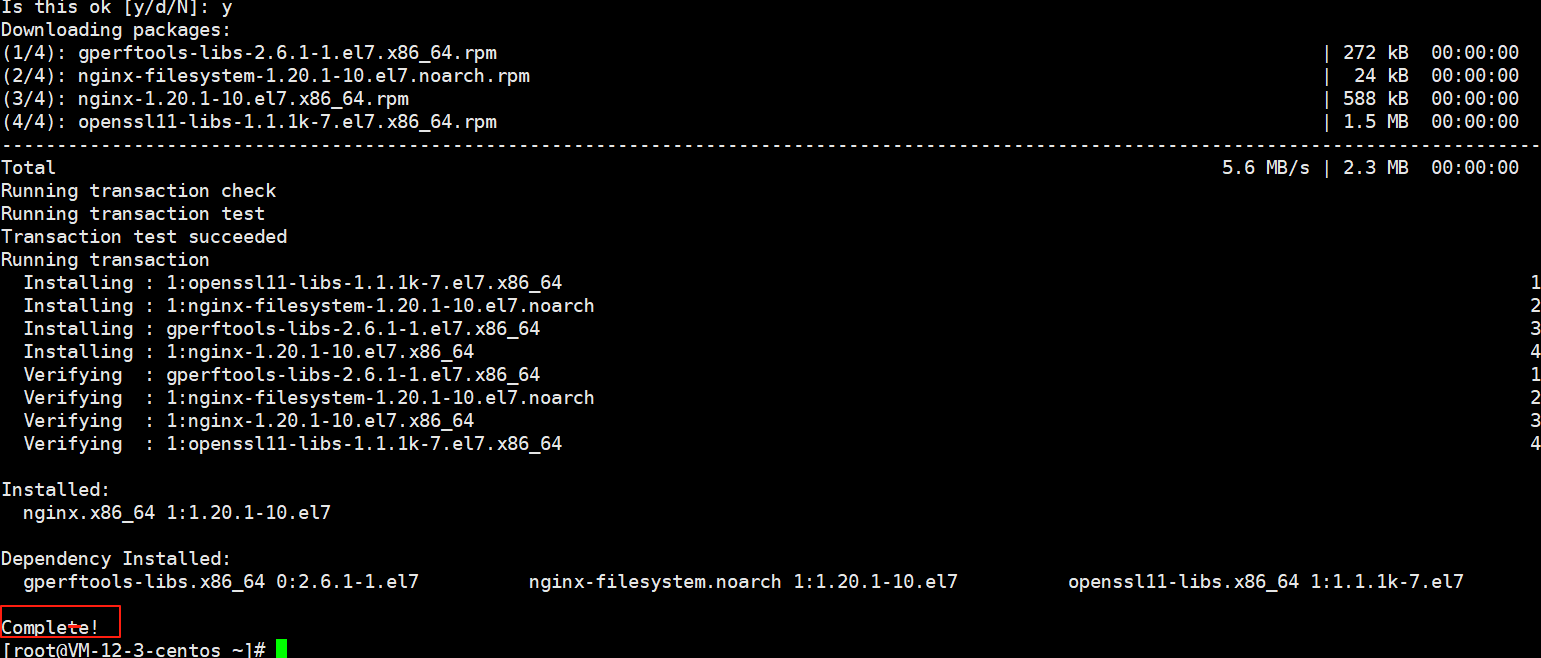Click the 'Dependency Installed:' heading
This screenshot has height=658, width=1541.
116,559
